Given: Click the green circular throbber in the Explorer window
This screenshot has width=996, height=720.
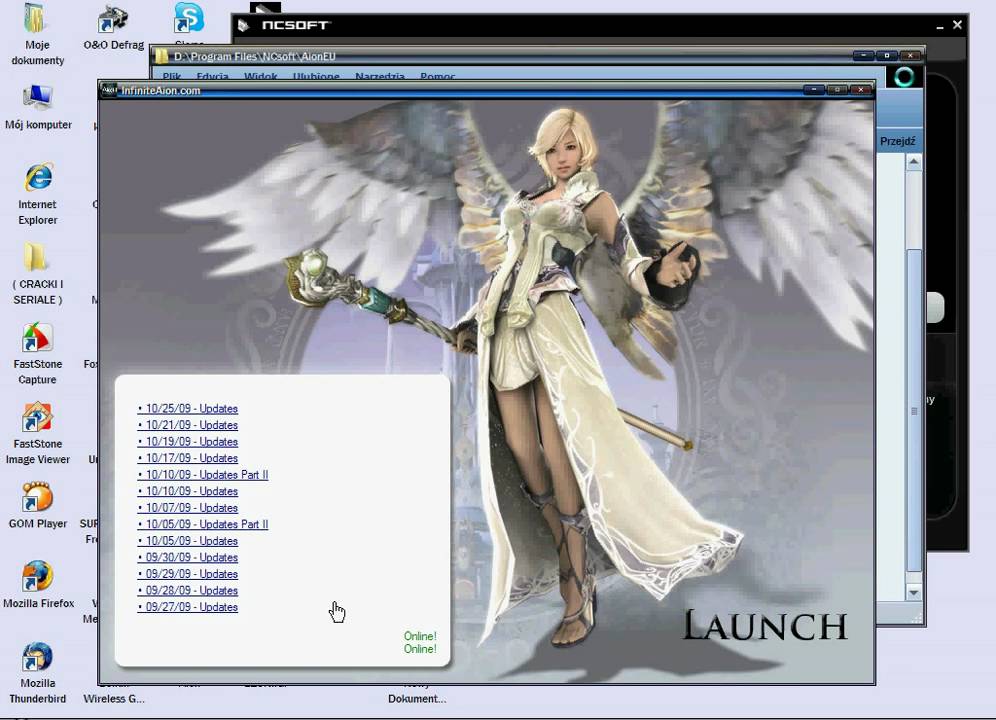Looking at the screenshot, I should pyautogui.click(x=903, y=77).
